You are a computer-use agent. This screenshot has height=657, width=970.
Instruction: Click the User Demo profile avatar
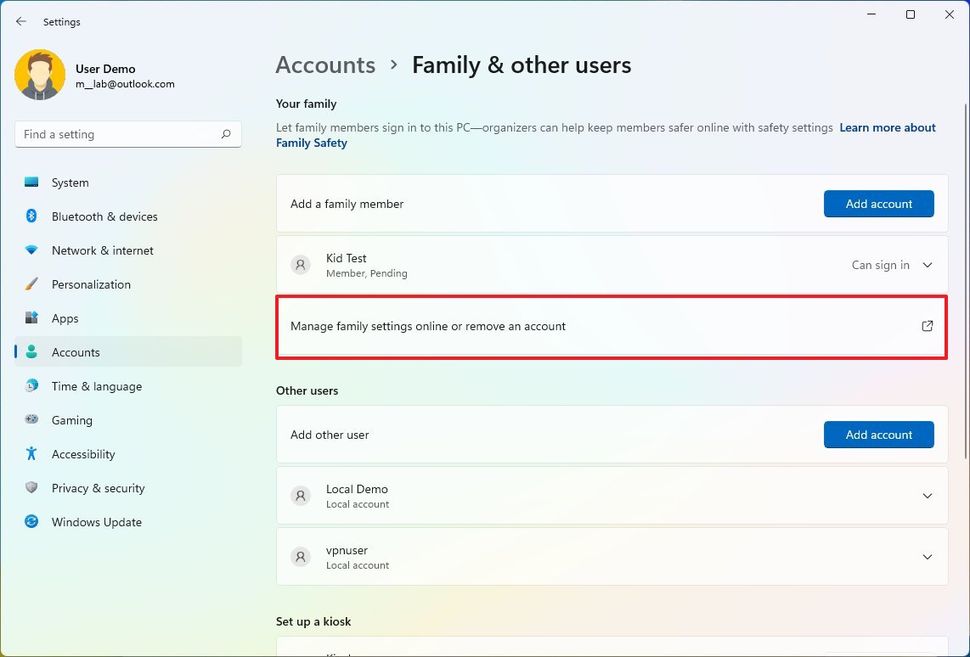coord(40,76)
